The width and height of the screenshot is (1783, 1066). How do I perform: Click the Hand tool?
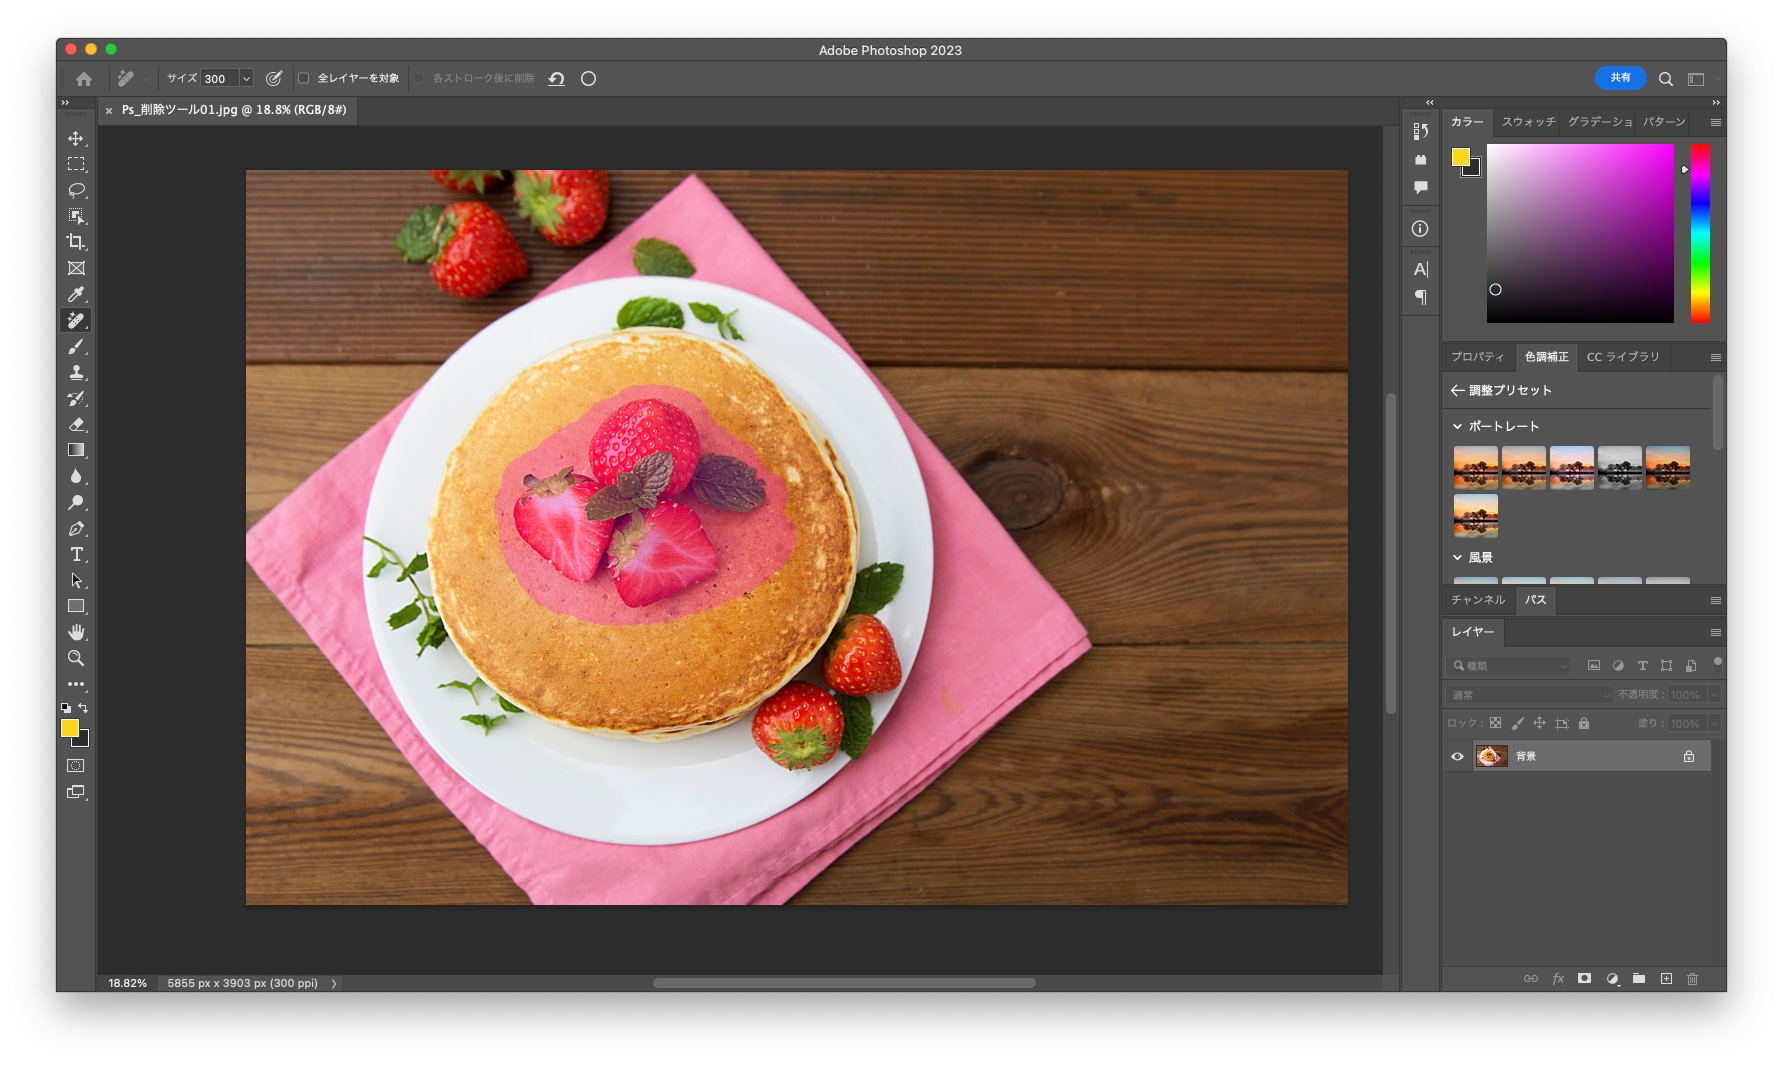pyautogui.click(x=76, y=632)
